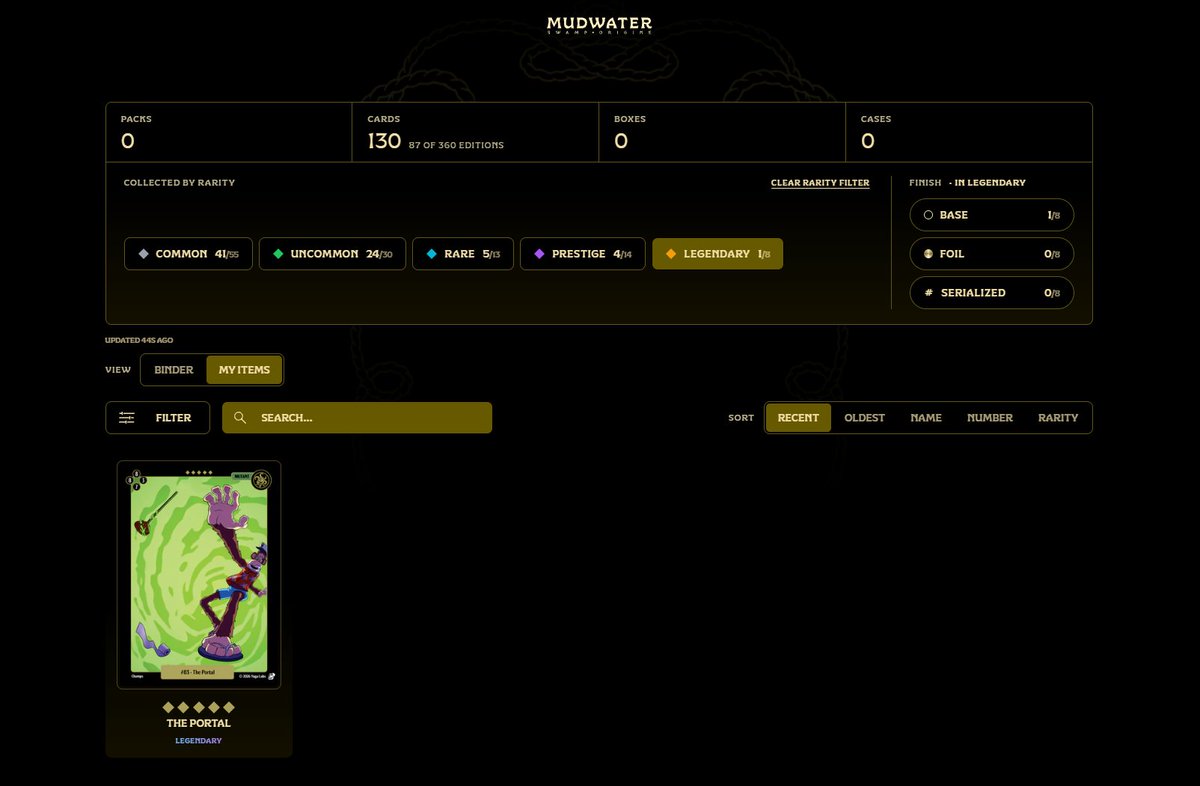Sort by Name
The height and width of the screenshot is (786, 1200).
[x=926, y=418]
